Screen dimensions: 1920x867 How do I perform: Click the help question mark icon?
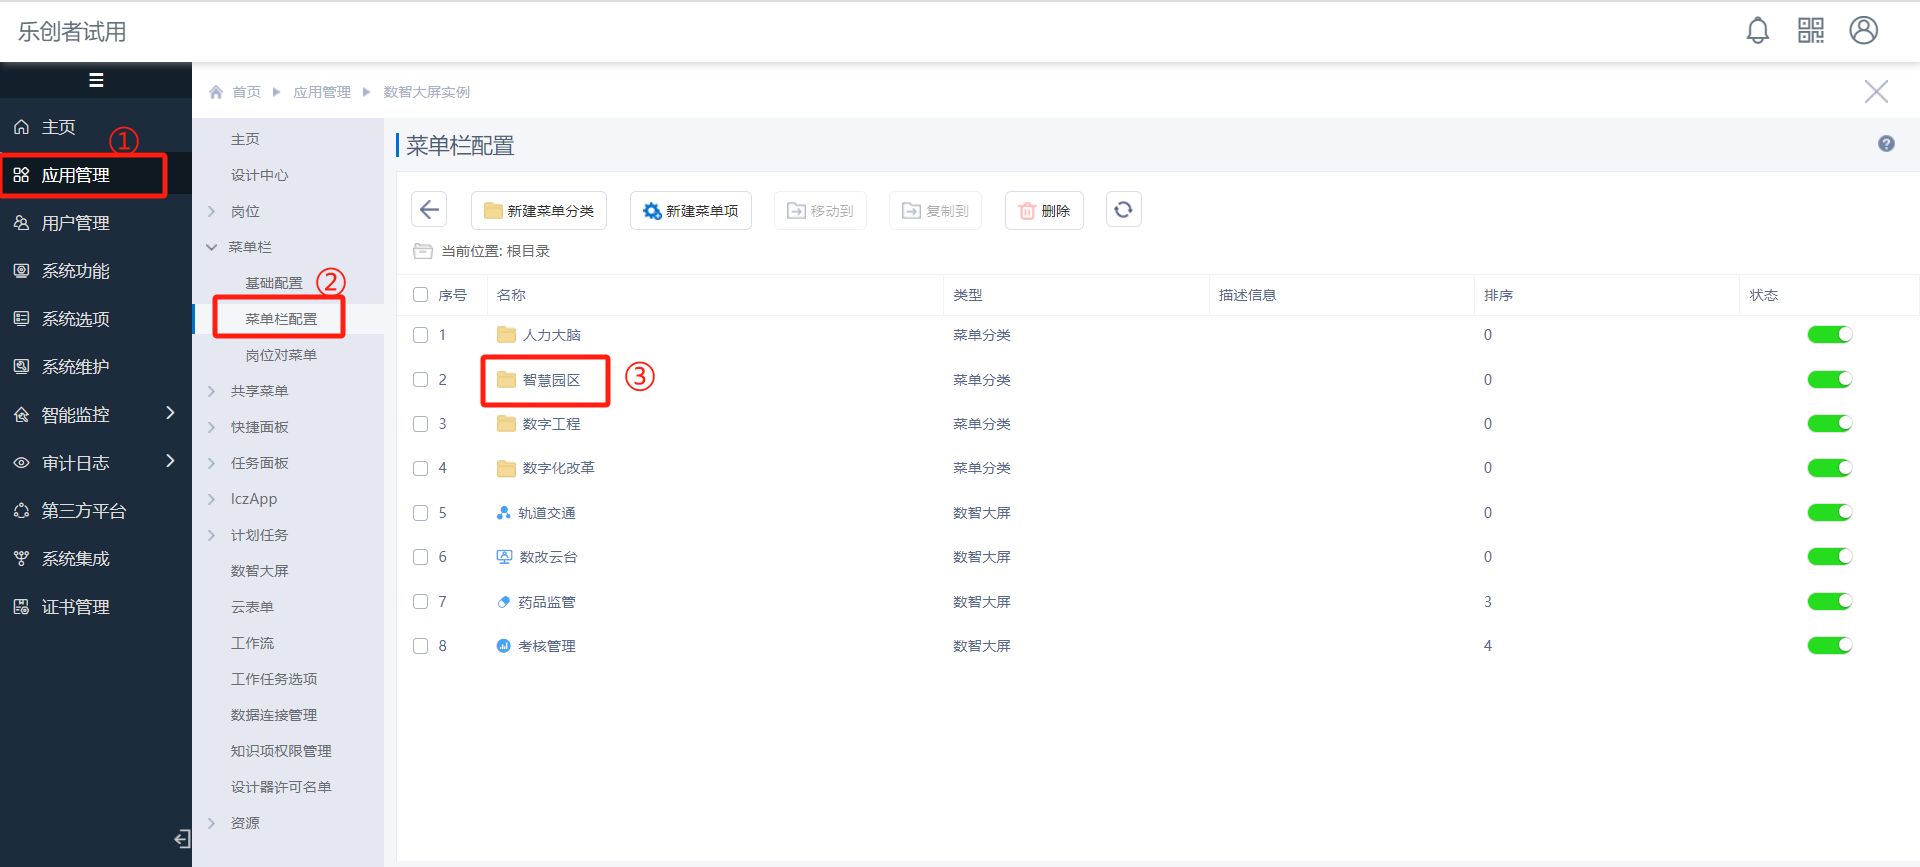click(1886, 144)
